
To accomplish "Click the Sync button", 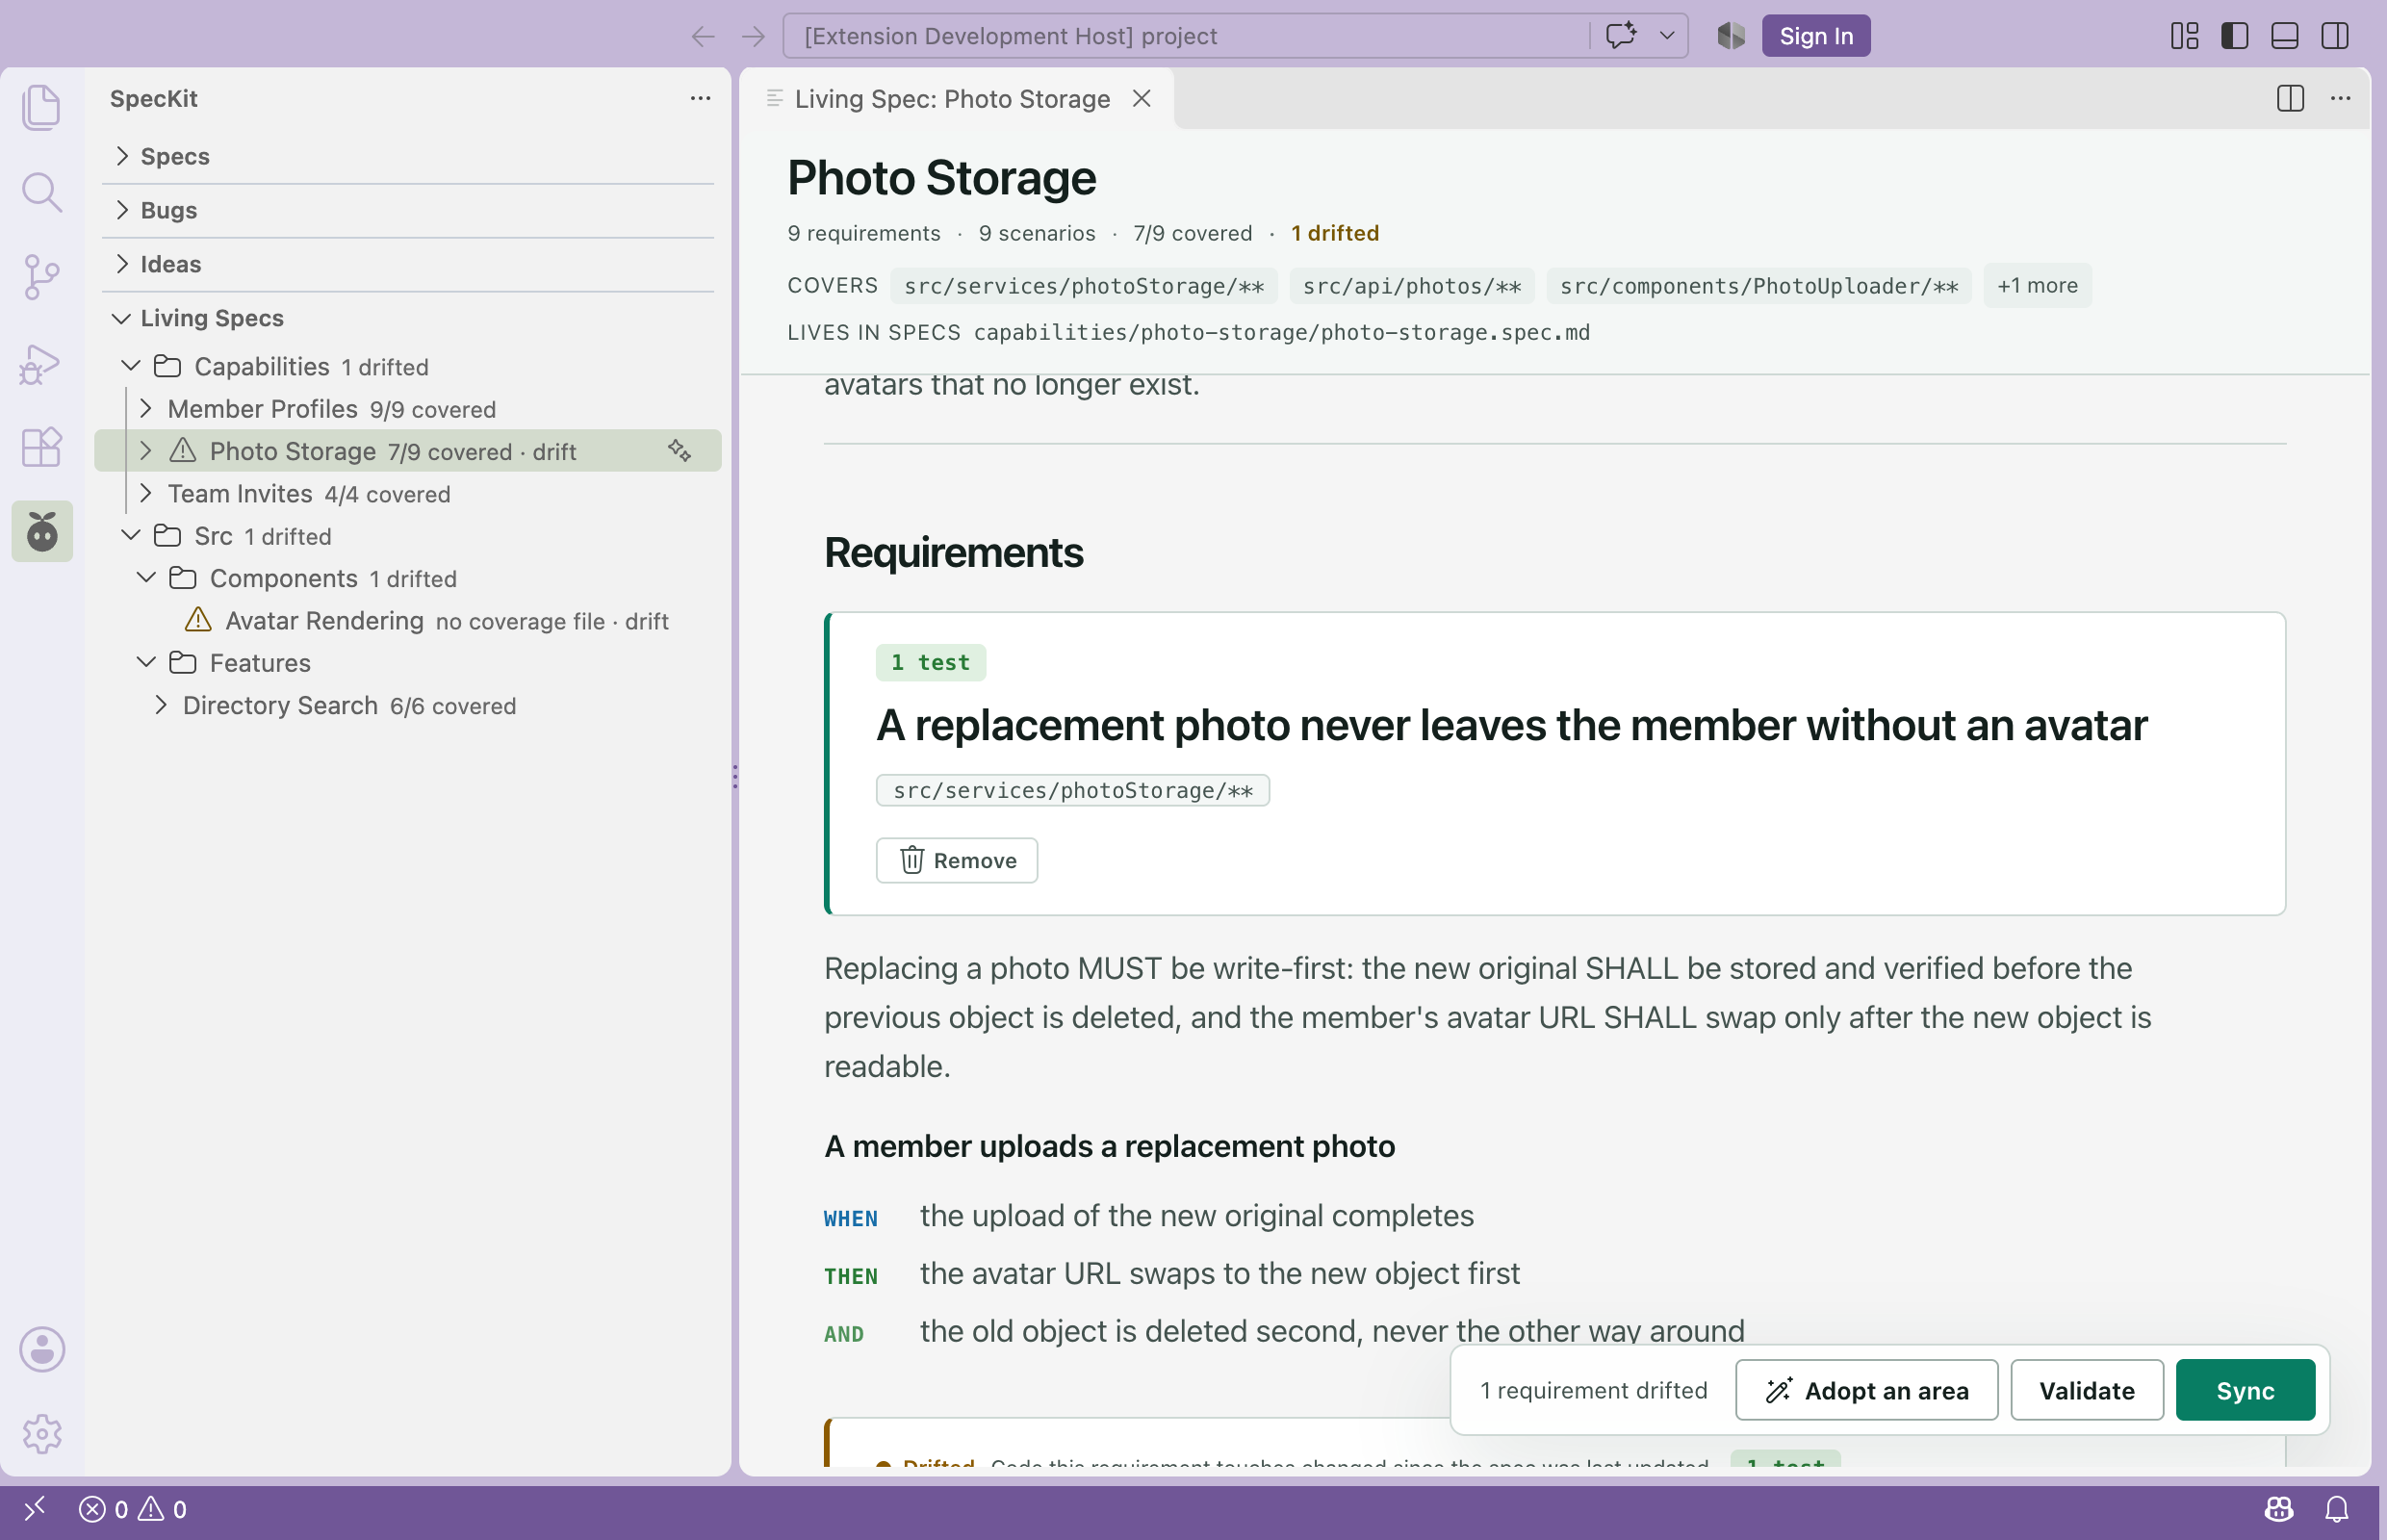I will coord(2245,1390).
